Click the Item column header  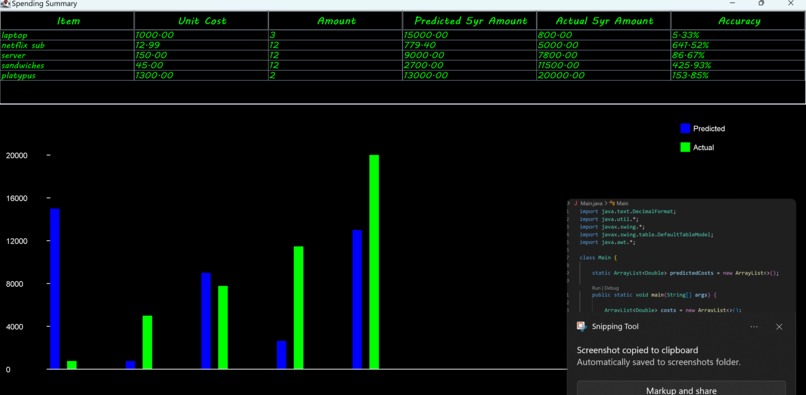pos(67,21)
